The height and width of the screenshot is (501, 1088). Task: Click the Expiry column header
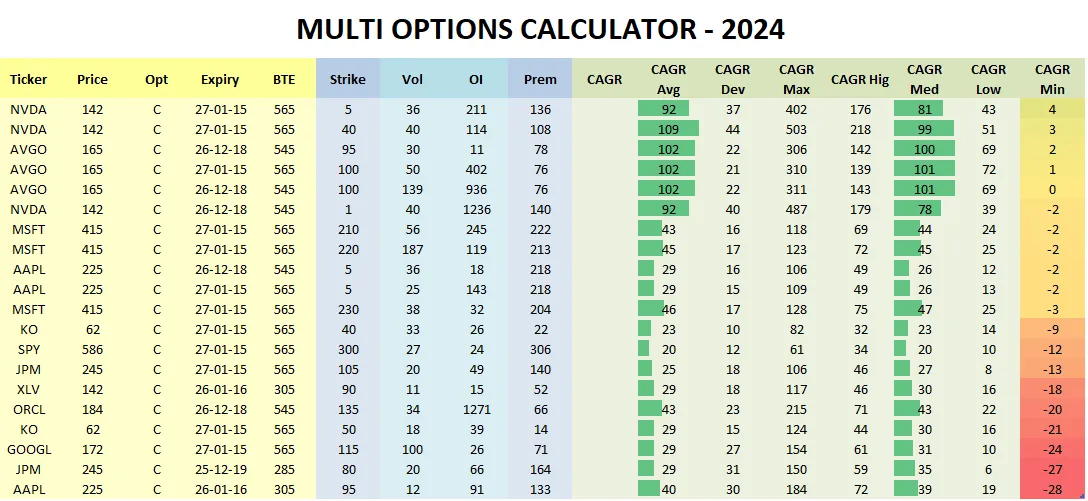click(220, 79)
